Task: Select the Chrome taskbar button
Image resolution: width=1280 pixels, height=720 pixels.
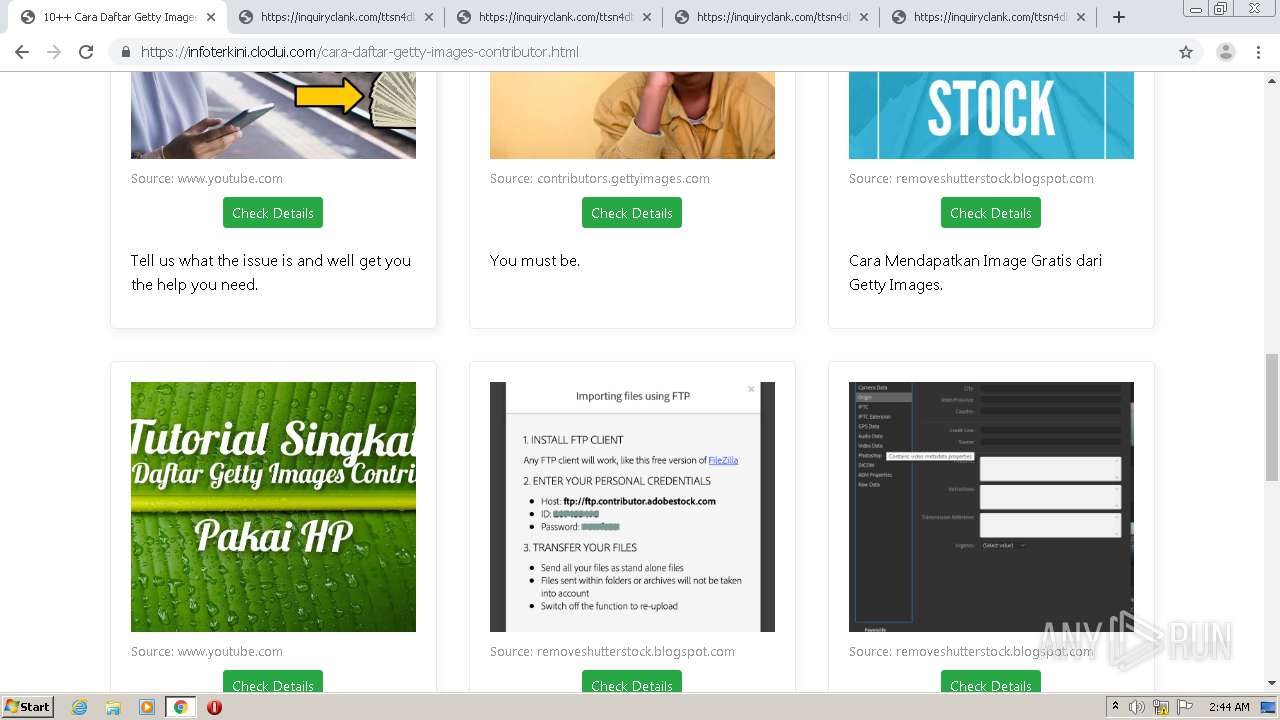Action: point(180,707)
